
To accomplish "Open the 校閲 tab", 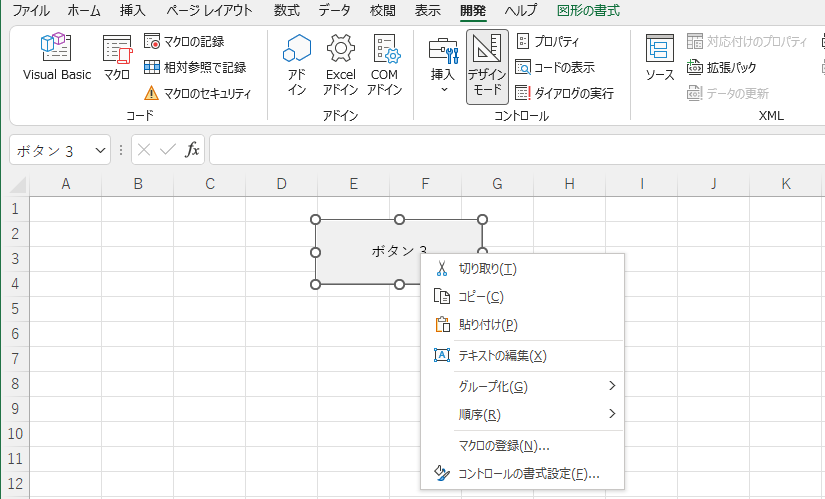I will [x=383, y=11].
